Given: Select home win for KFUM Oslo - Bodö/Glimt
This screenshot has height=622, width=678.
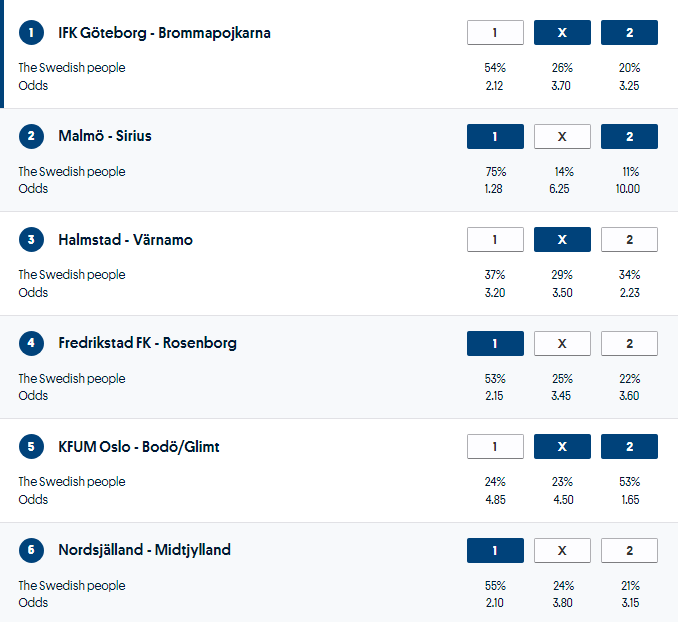Looking at the screenshot, I should 495,447.
